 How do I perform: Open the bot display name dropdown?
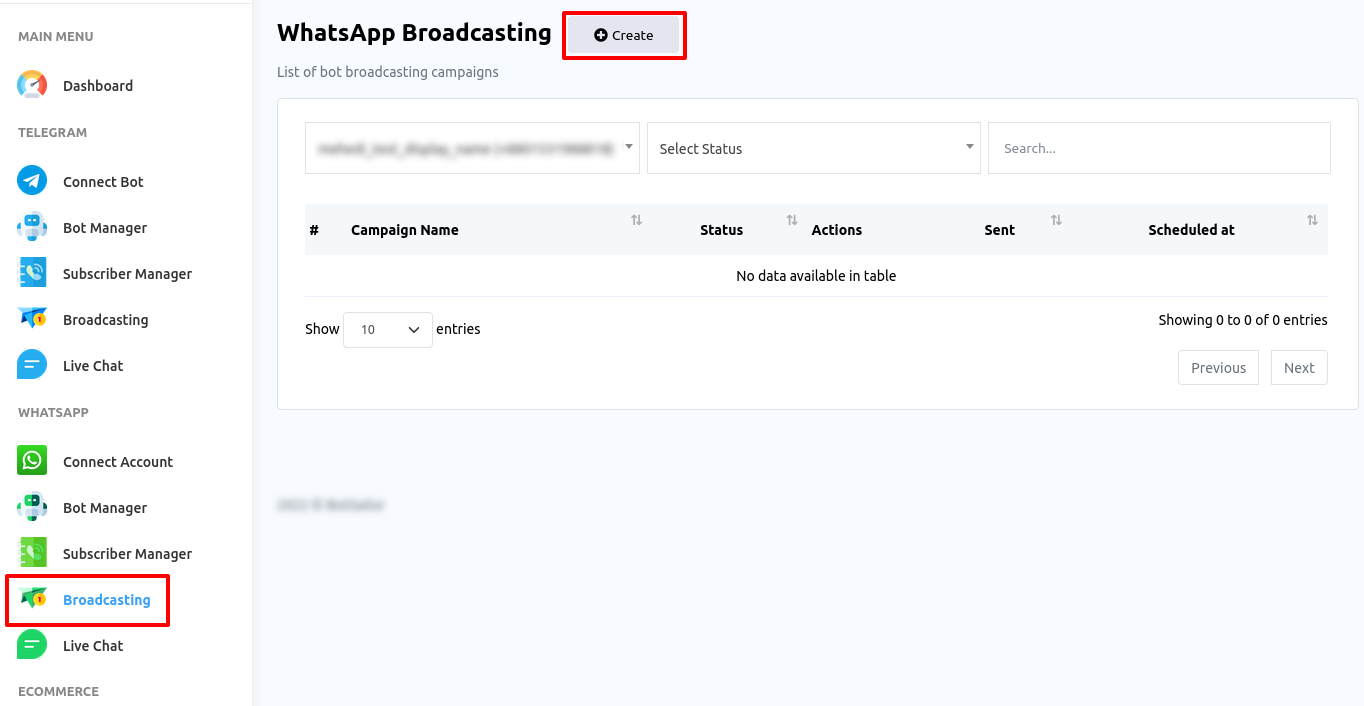pos(472,148)
